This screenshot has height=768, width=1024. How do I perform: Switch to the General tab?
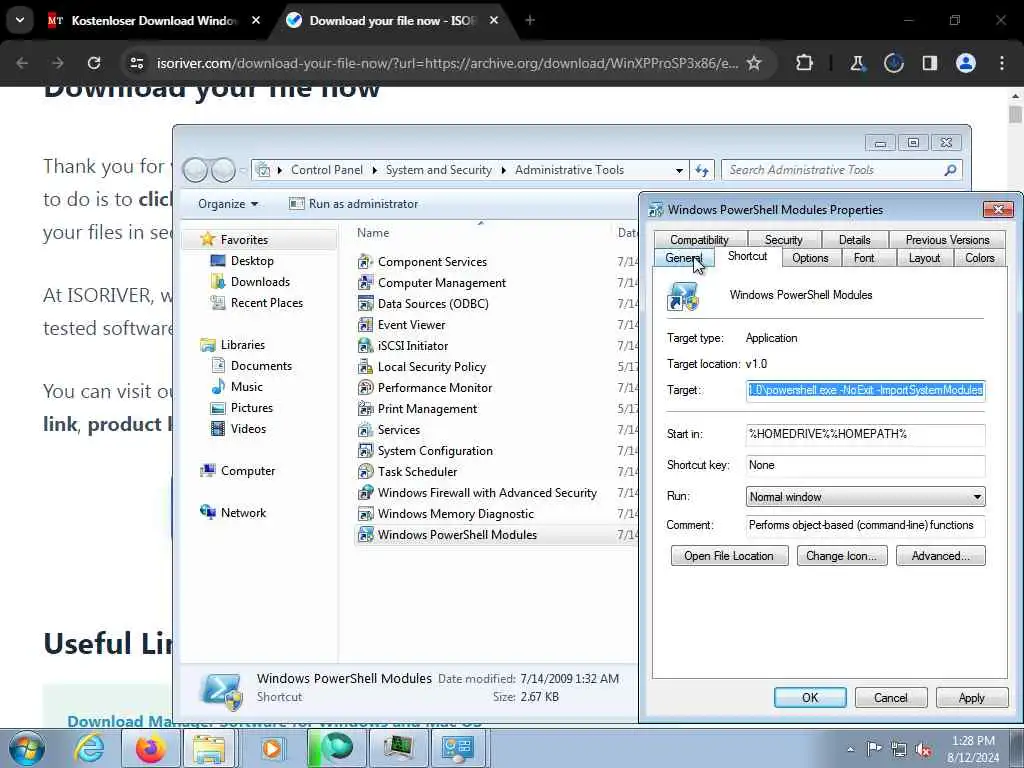(x=684, y=258)
